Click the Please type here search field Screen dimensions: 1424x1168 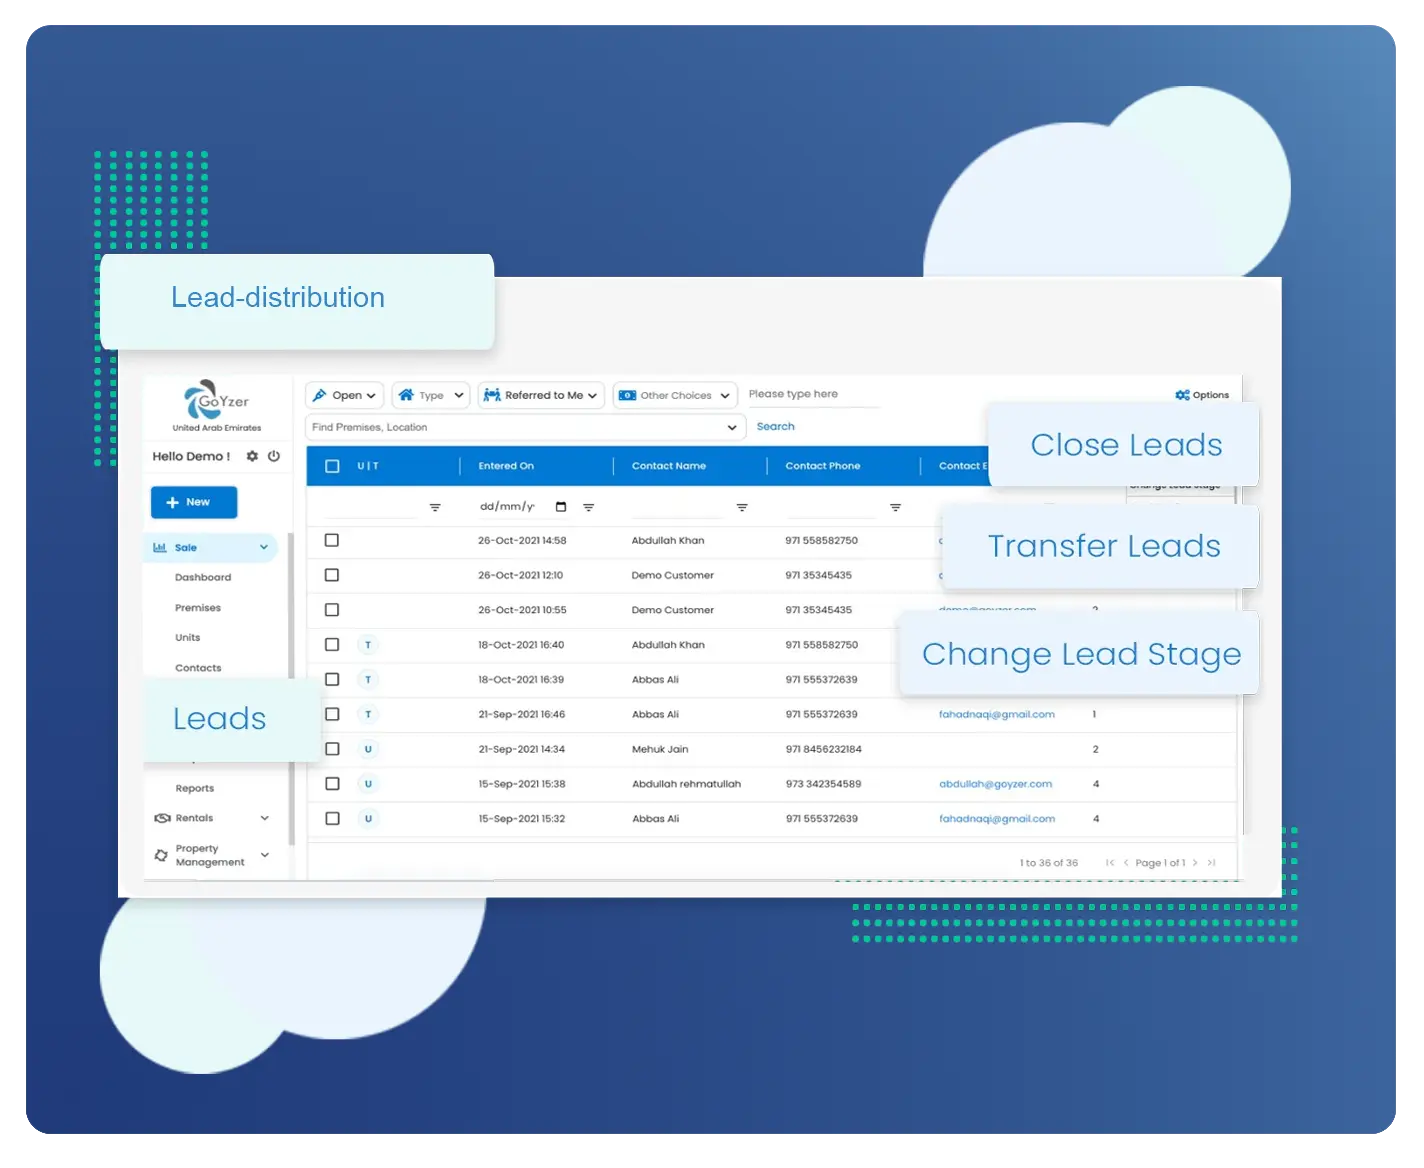coord(810,394)
